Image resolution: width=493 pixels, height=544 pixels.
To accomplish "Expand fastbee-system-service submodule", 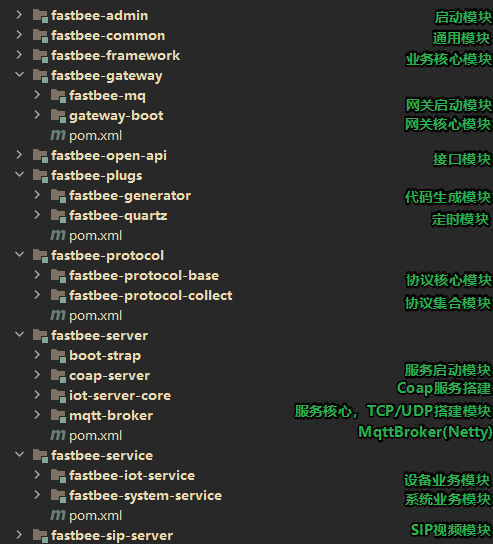I will tap(37, 495).
